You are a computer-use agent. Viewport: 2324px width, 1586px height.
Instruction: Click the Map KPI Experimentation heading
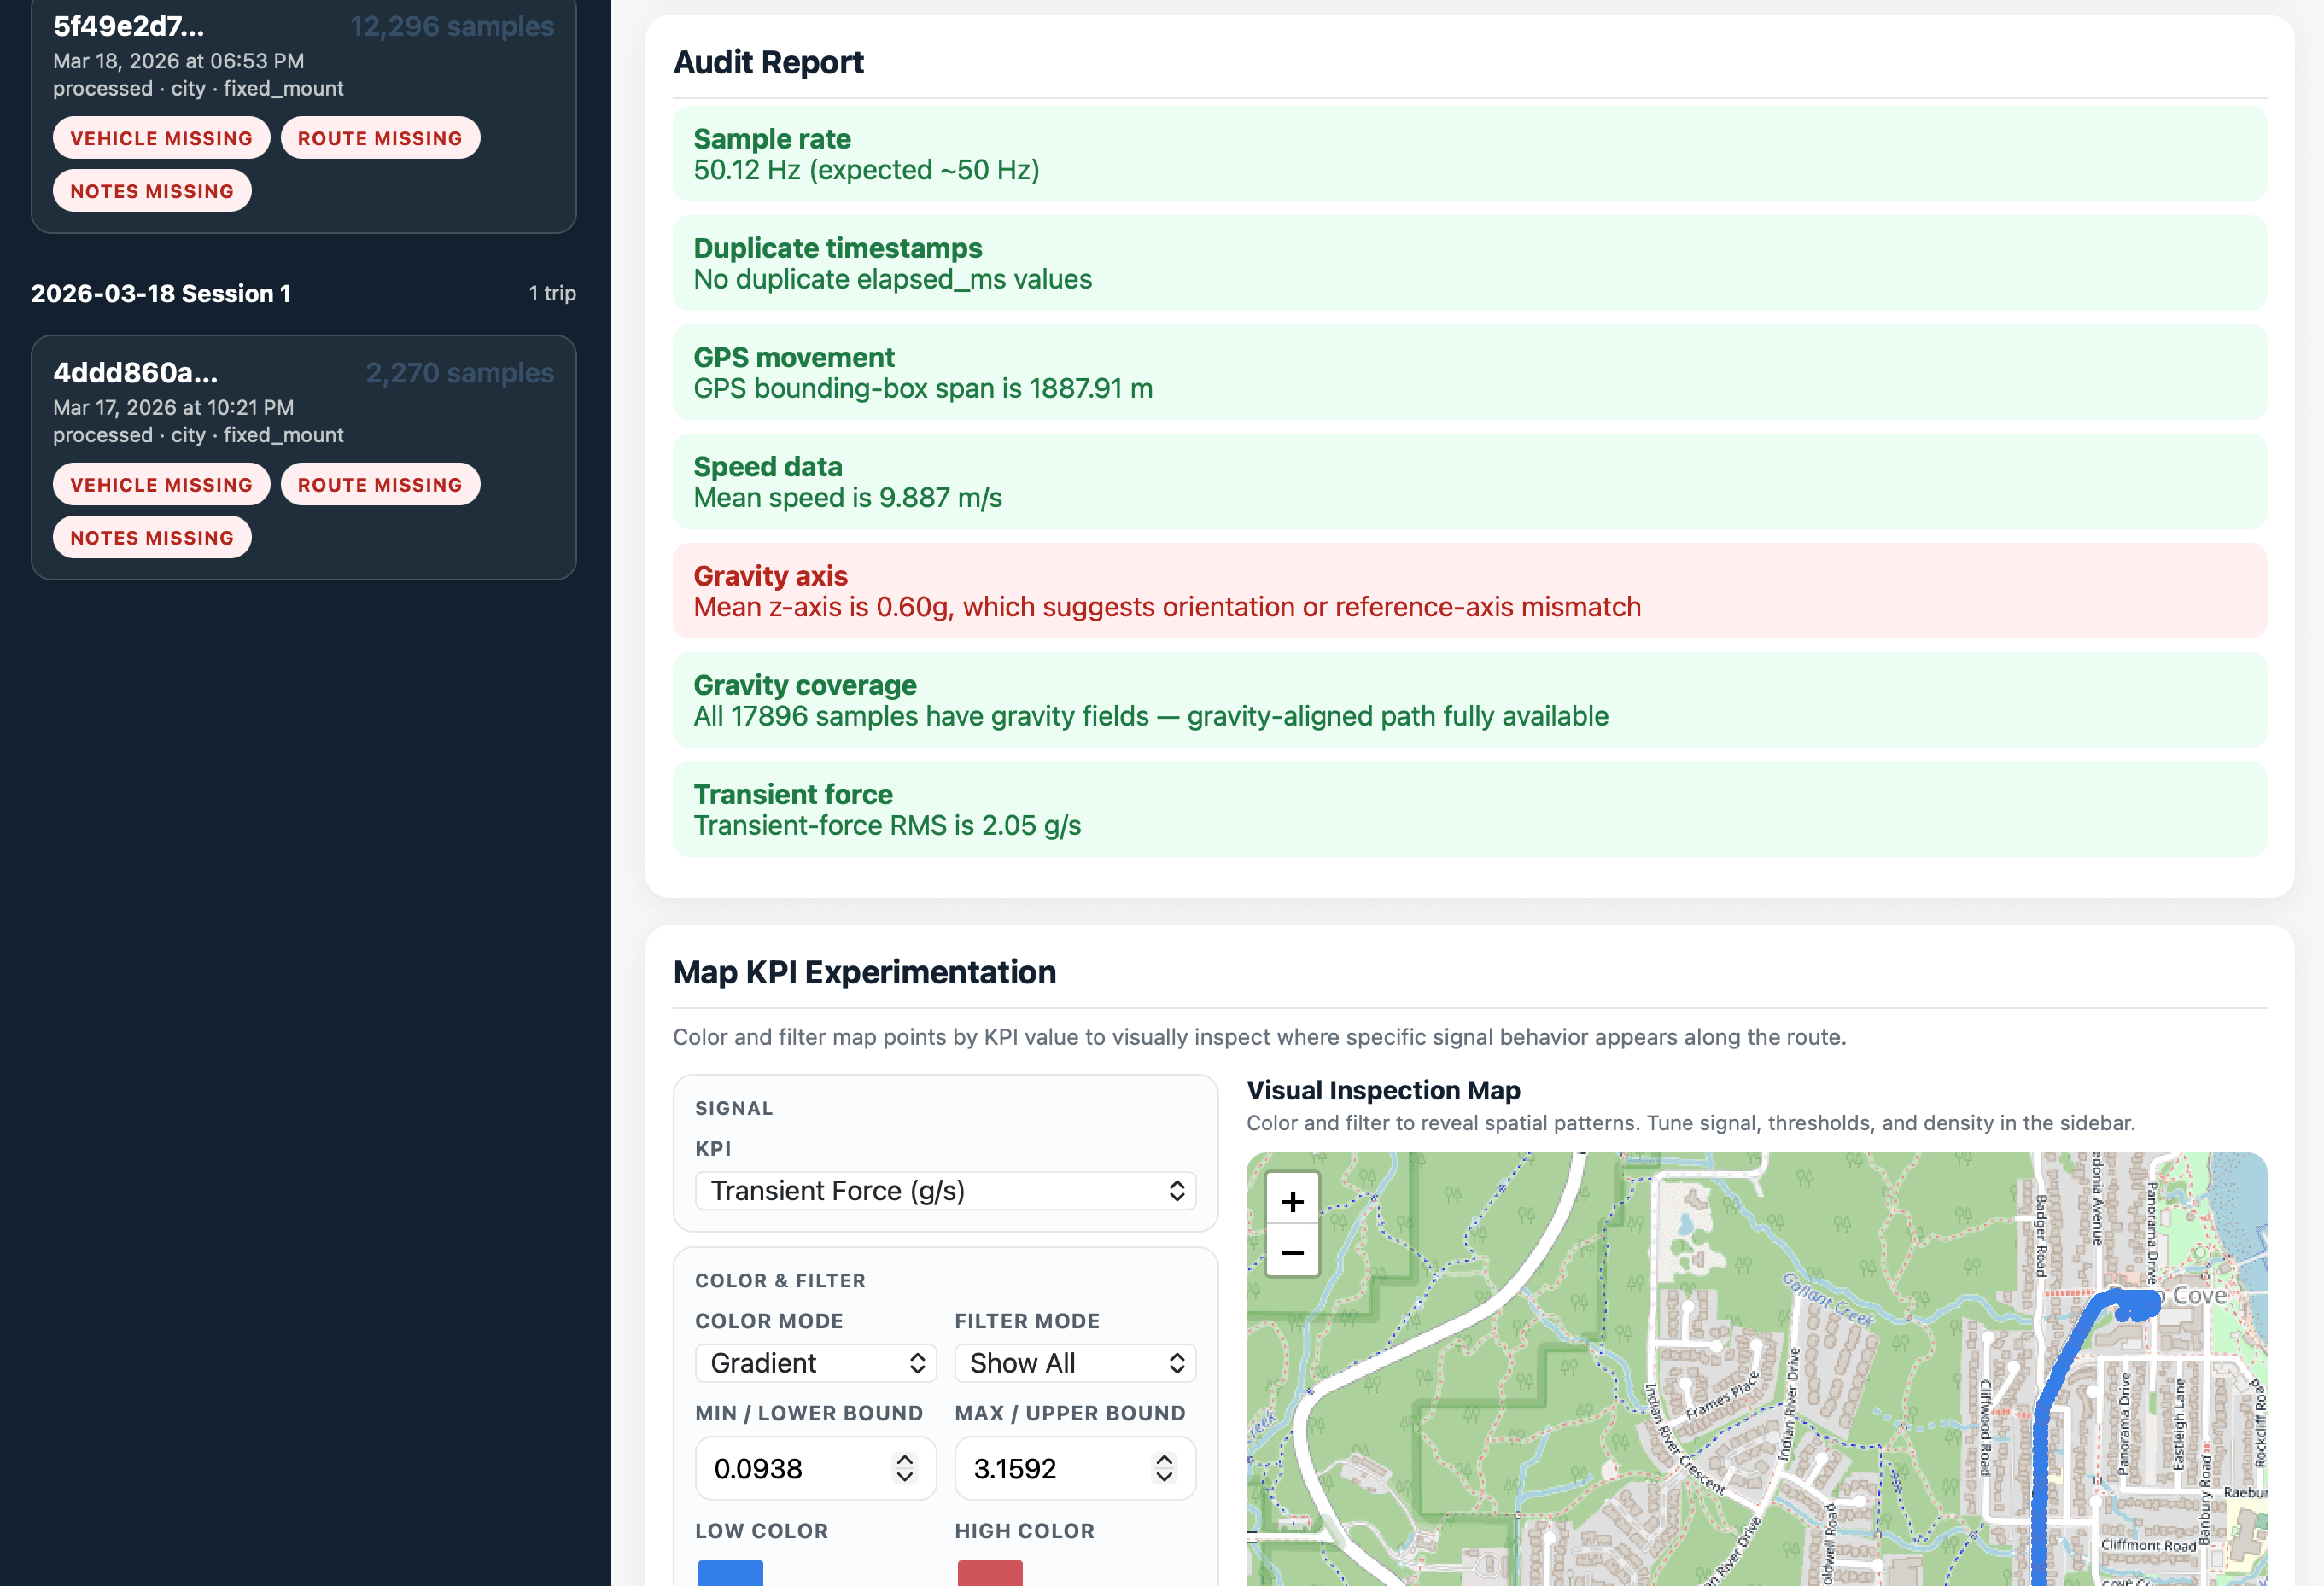click(x=864, y=972)
